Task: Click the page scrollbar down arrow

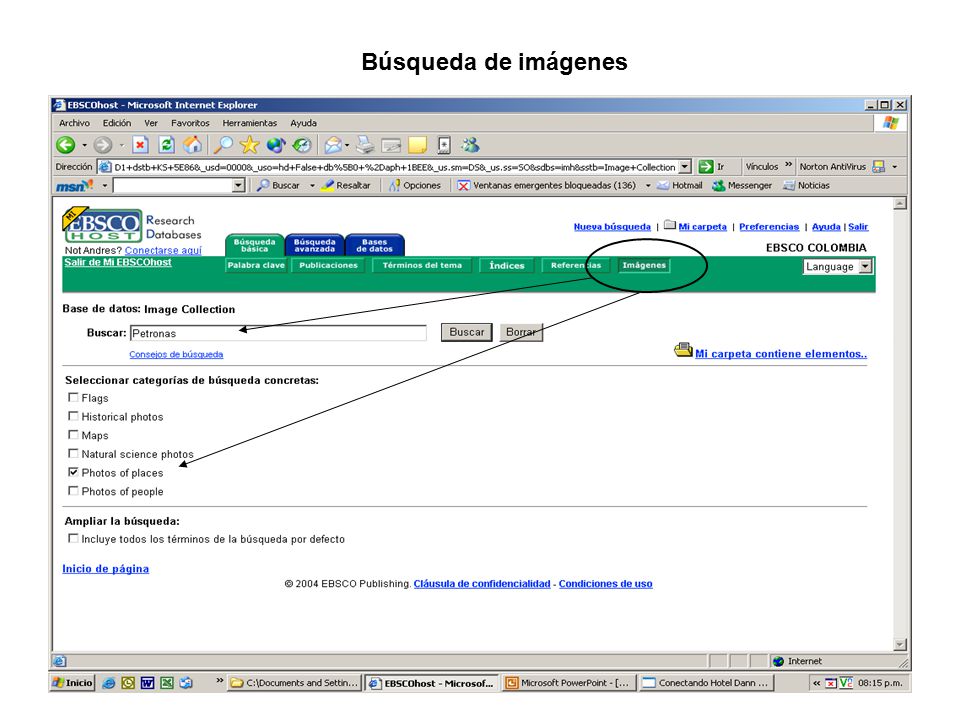Action: click(x=900, y=644)
